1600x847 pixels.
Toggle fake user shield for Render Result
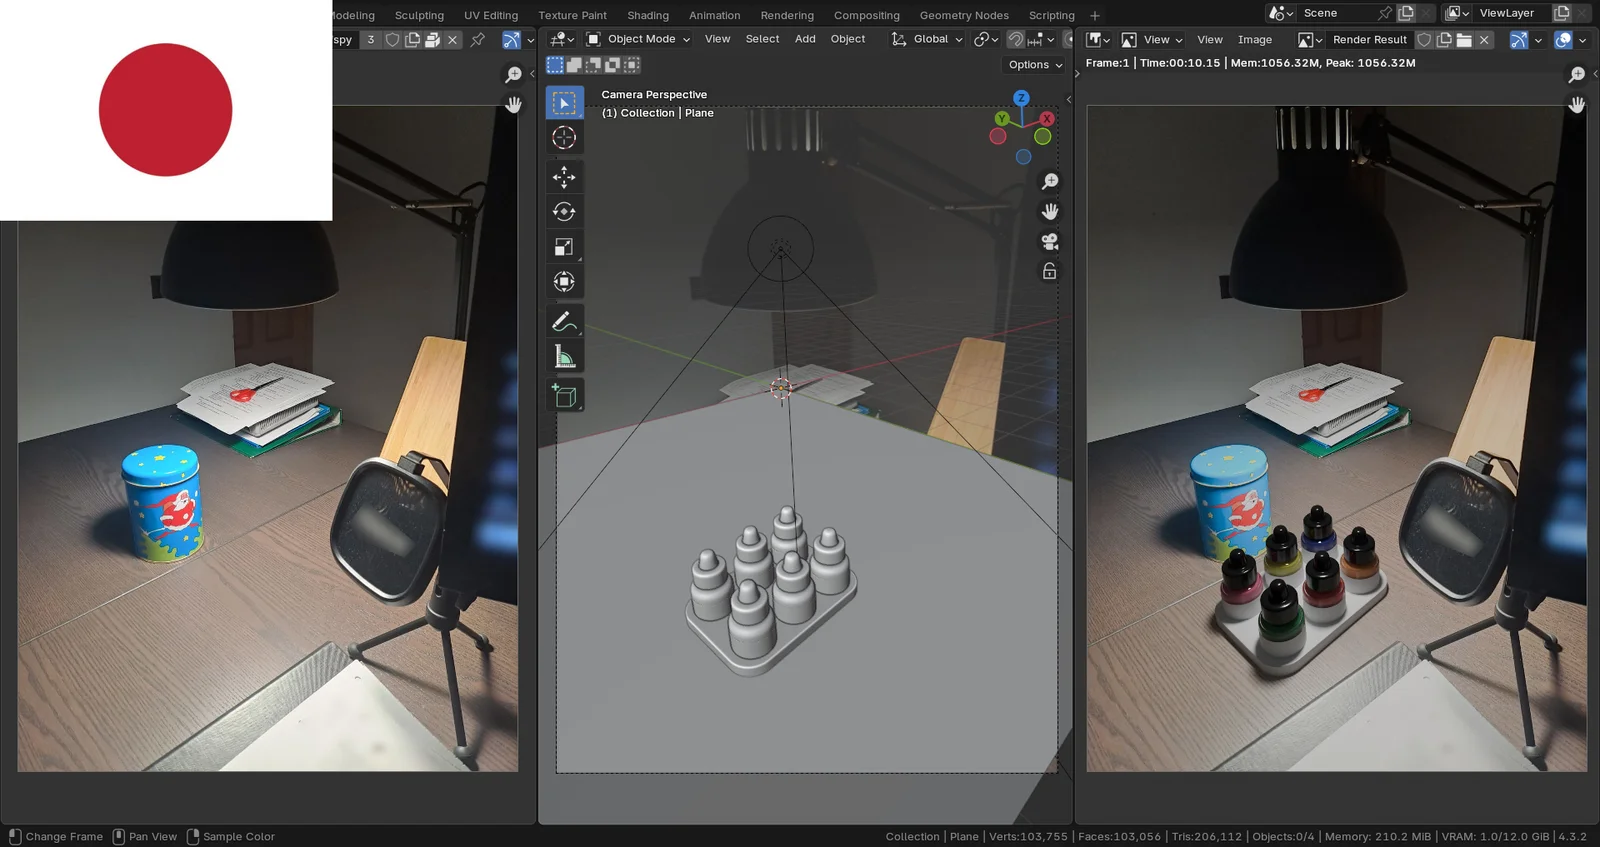click(1424, 40)
